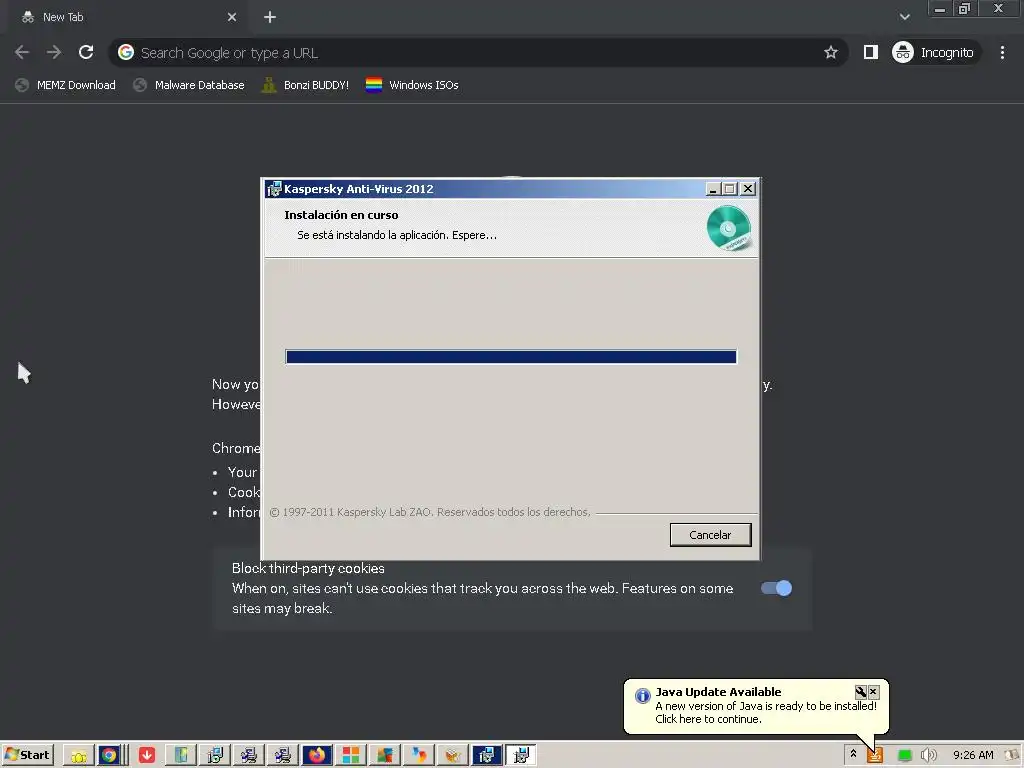Click the green monitor tray icon
1024x768 pixels.
pyautogui.click(x=904, y=756)
